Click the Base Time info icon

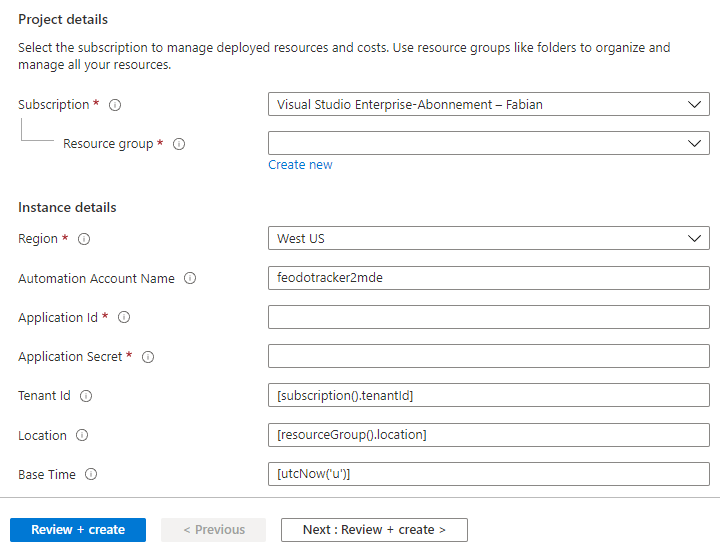(x=91, y=475)
